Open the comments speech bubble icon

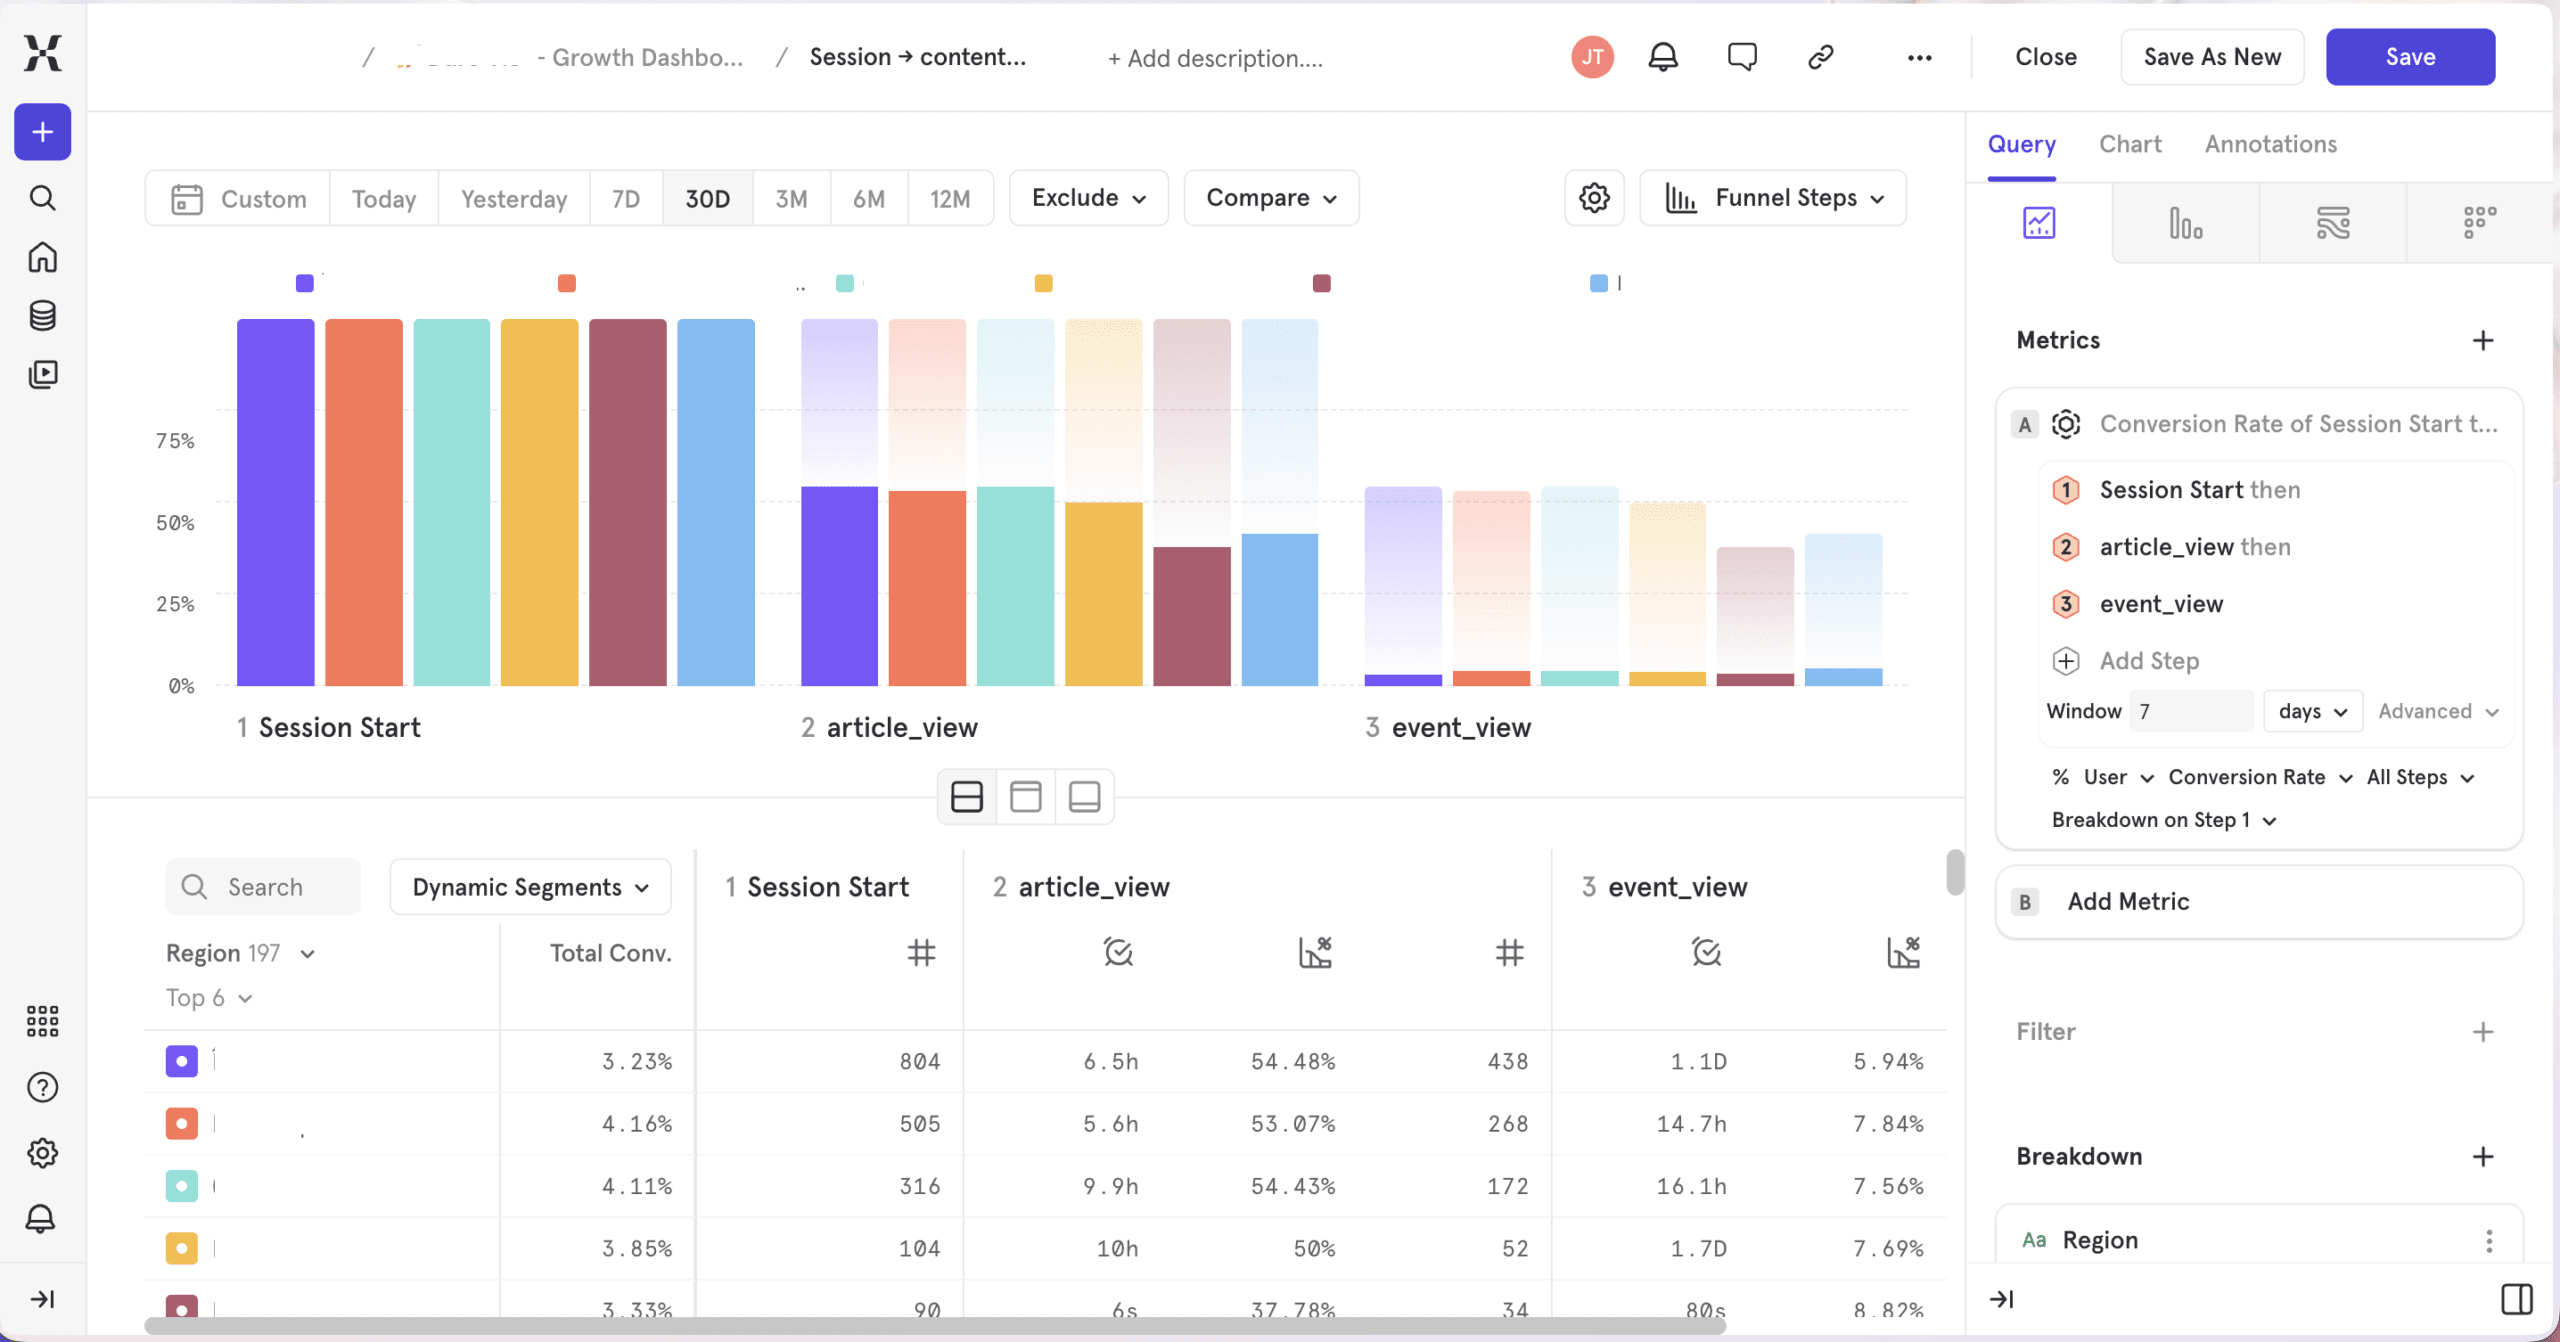point(1741,57)
